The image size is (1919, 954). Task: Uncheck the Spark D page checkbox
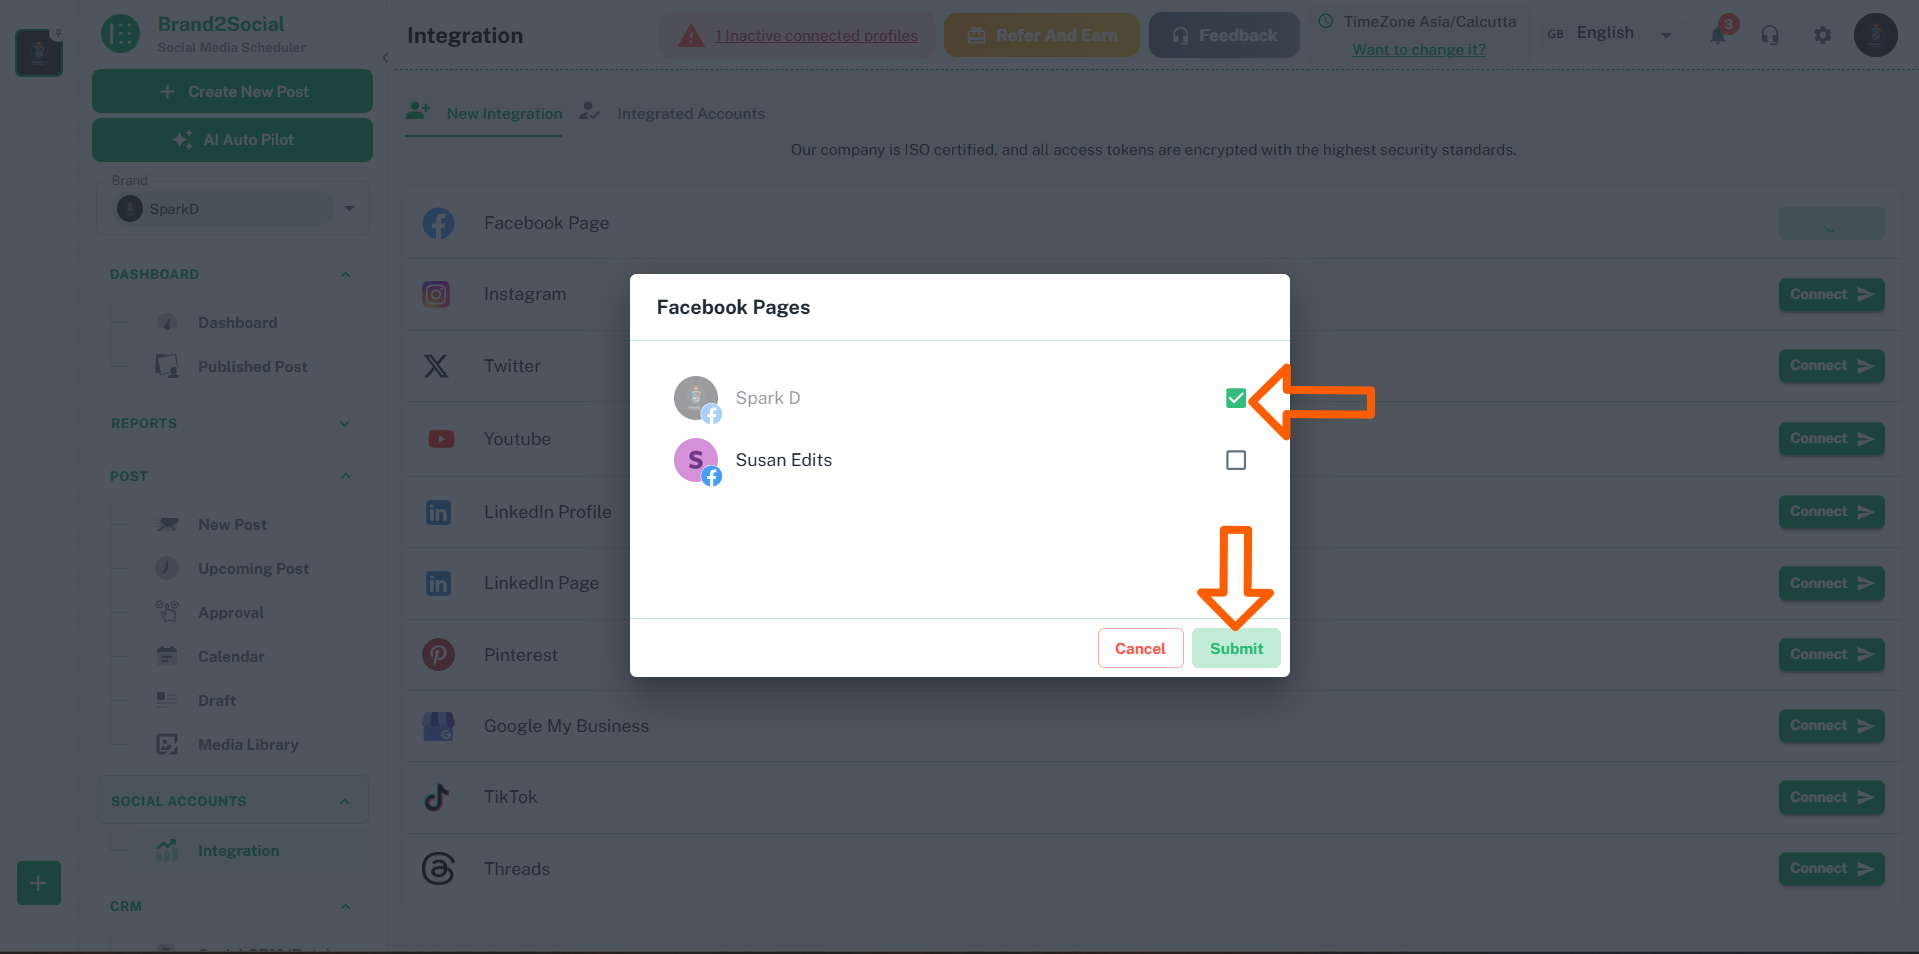click(x=1235, y=397)
